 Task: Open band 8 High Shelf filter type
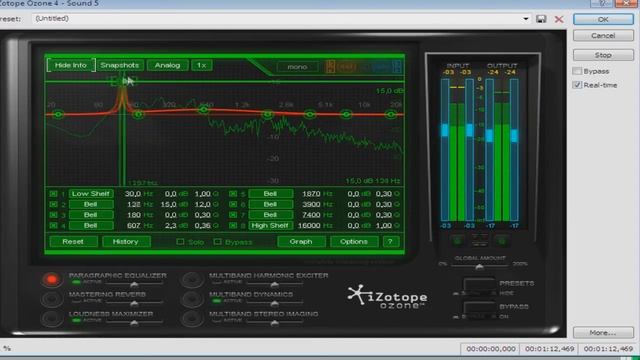click(x=270, y=226)
